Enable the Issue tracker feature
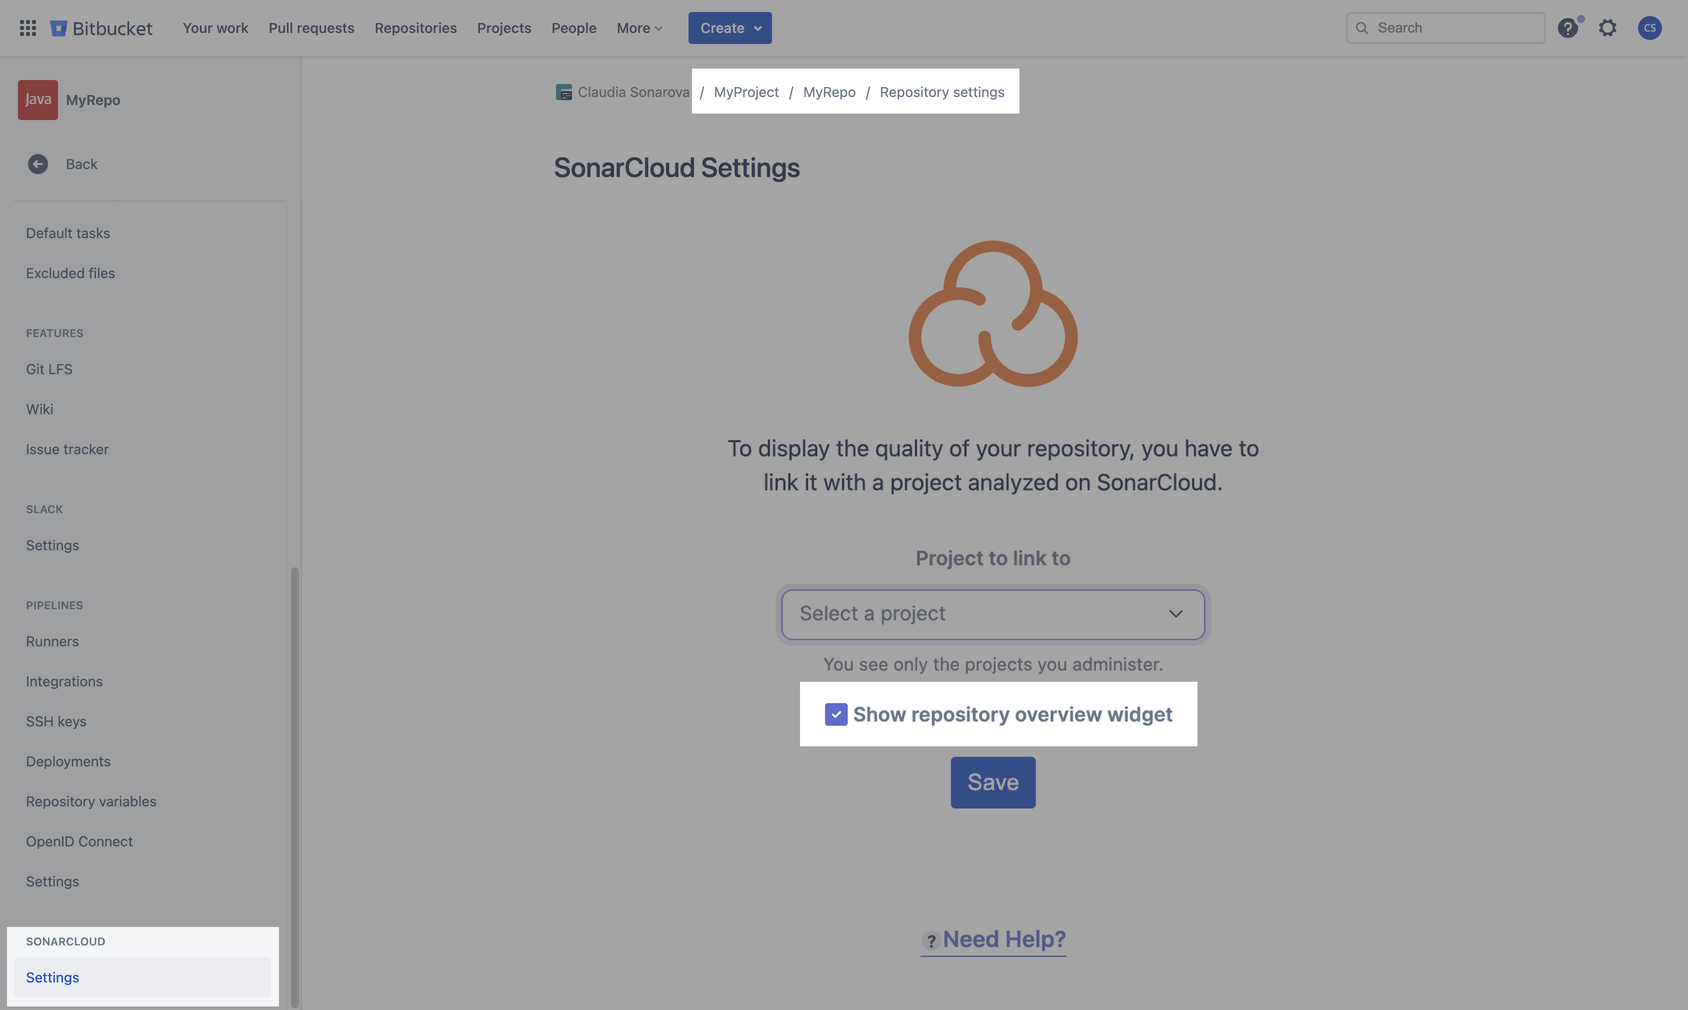 click(67, 449)
